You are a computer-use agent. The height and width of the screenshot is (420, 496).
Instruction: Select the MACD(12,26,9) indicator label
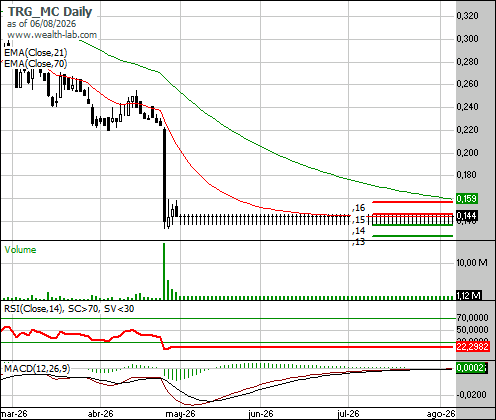click(37, 369)
